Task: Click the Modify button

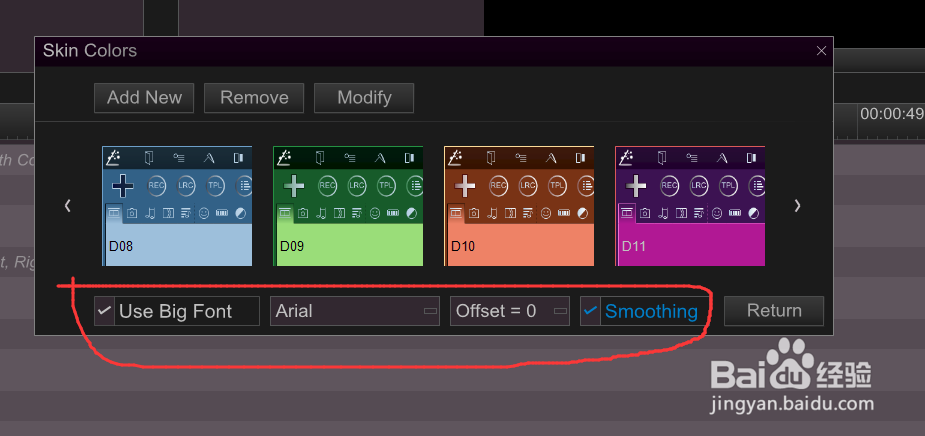Action: [x=364, y=98]
